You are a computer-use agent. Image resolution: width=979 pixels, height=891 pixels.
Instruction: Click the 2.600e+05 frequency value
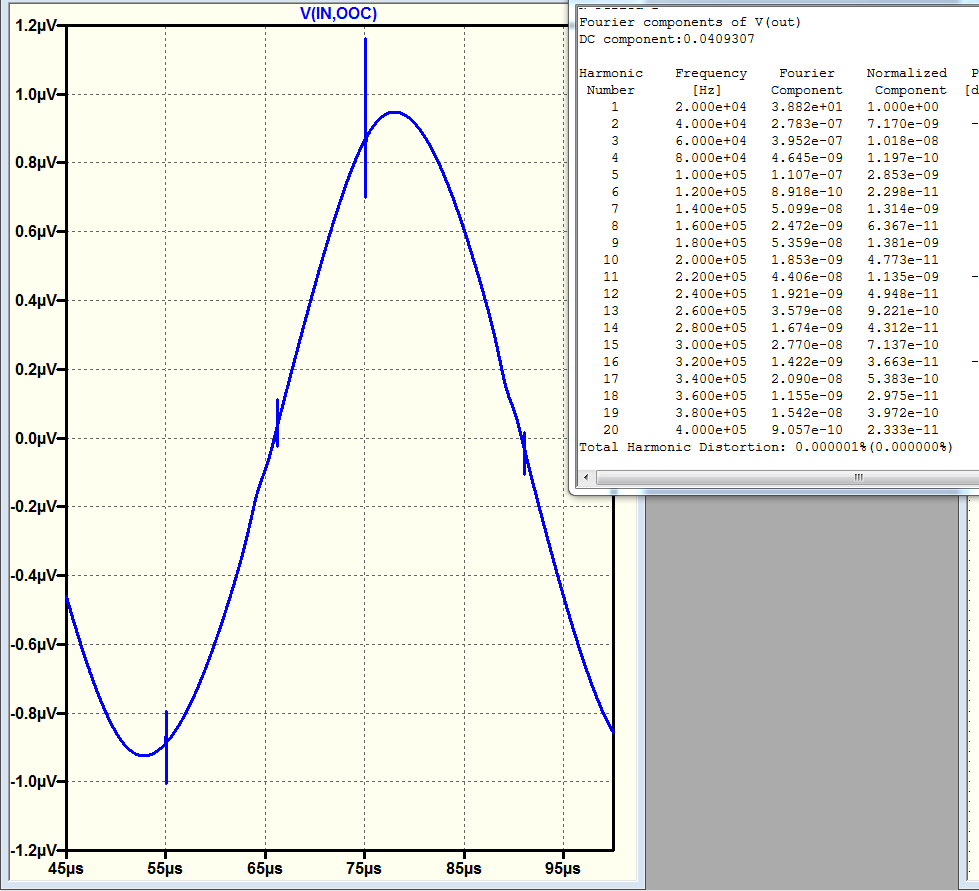pyautogui.click(x=711, y=311)
